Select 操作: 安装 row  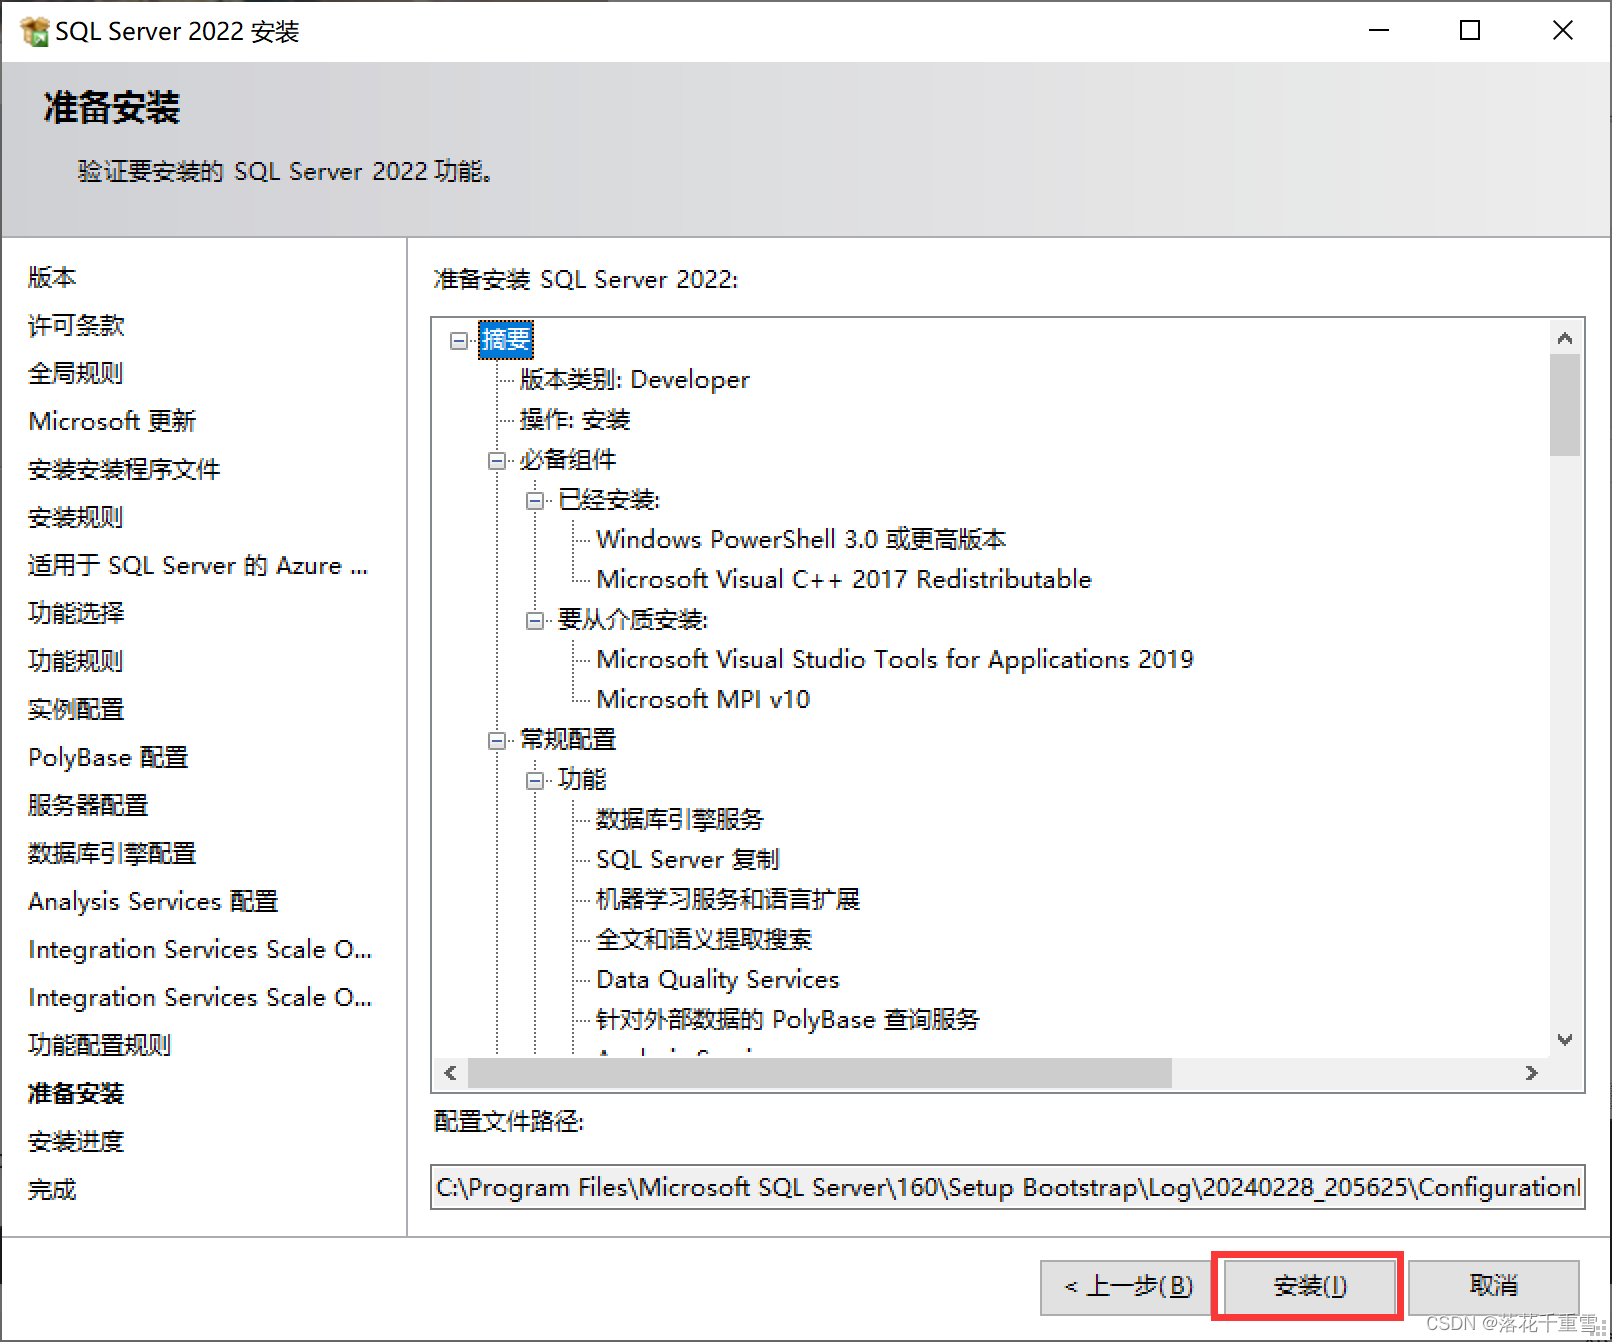575,420
